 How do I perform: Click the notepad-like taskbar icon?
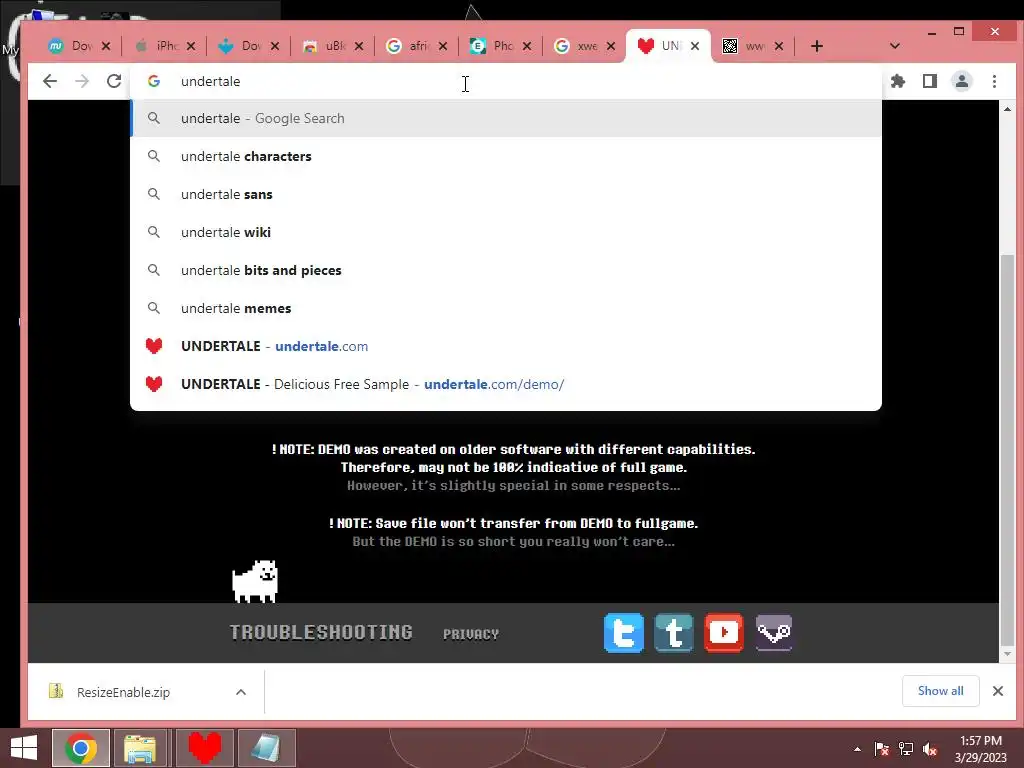[x=266, y=748]
